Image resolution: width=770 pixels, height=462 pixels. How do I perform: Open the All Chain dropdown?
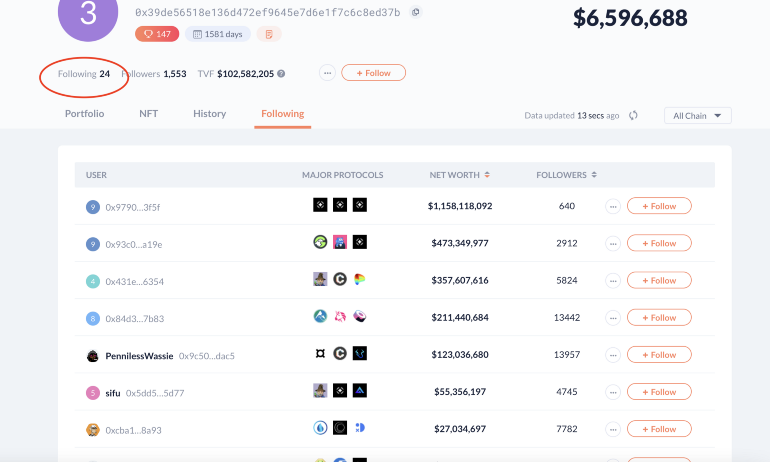tap(698, 116)
